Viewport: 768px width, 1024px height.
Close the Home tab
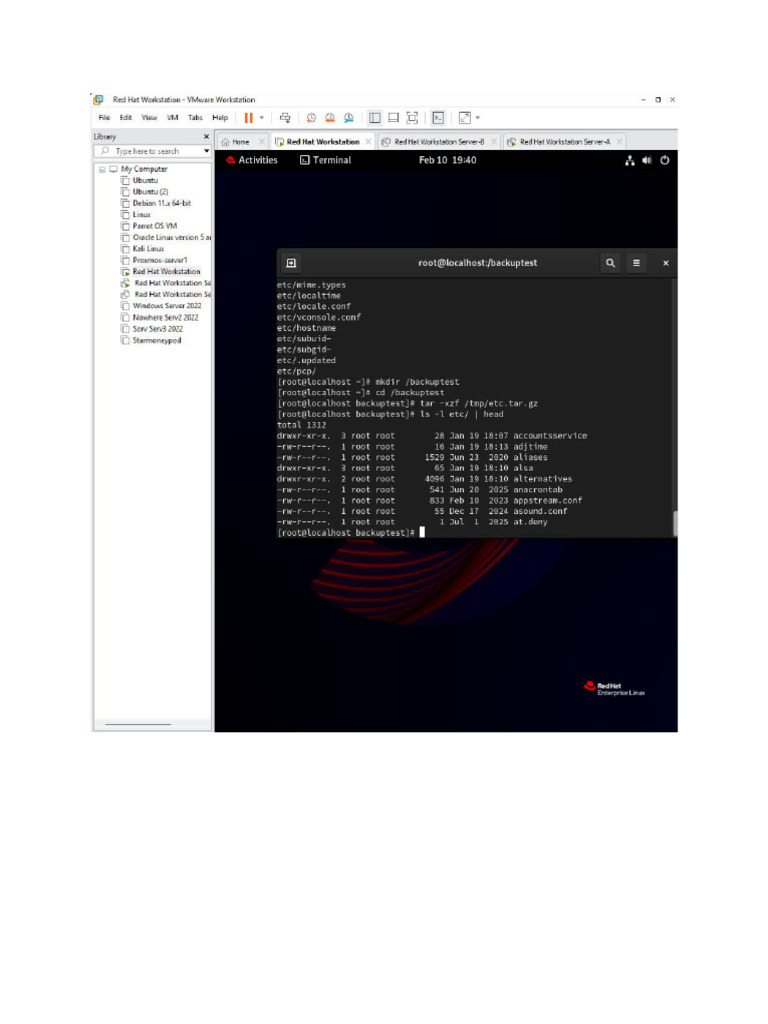coord(262,142)
